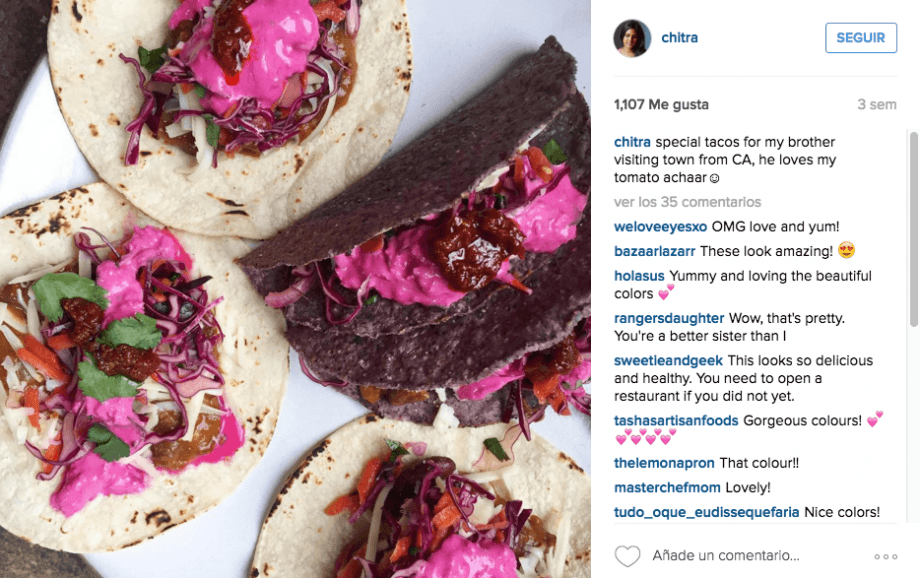Screen dimensions: 920x578
Task: Go to the masterchefmom profile
Action: (667, 488)
